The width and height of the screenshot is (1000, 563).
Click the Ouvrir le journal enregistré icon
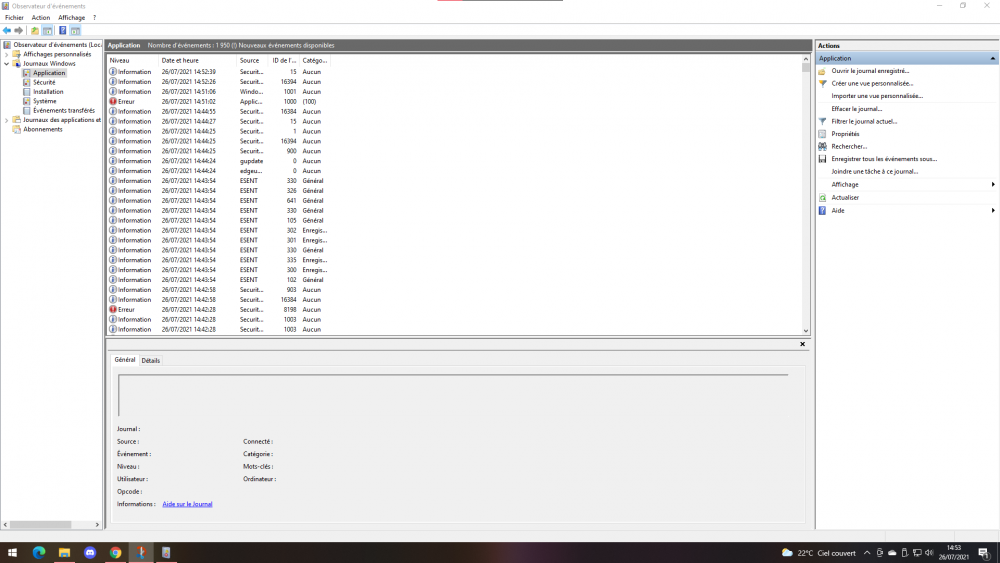(x=823, y=71)
